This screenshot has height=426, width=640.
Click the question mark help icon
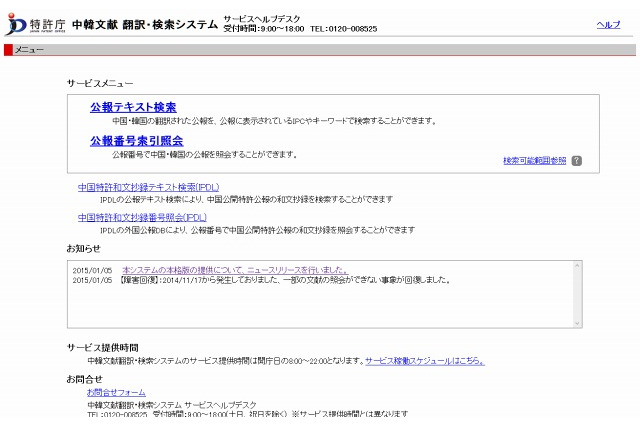click(576, 160)
